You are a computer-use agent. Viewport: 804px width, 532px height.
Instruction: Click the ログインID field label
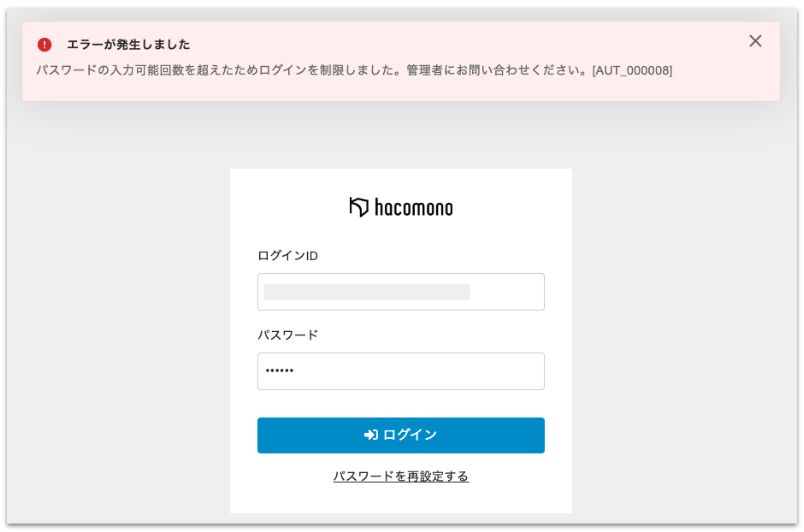[x=287, y=256]
